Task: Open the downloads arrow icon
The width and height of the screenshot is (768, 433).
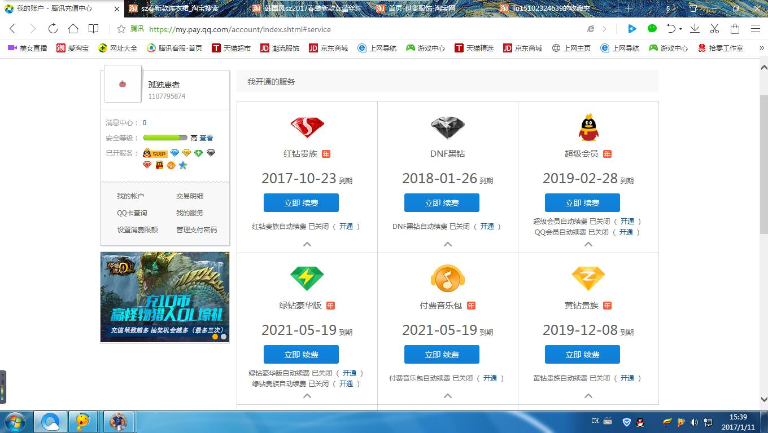Action: tap(695, 29)
